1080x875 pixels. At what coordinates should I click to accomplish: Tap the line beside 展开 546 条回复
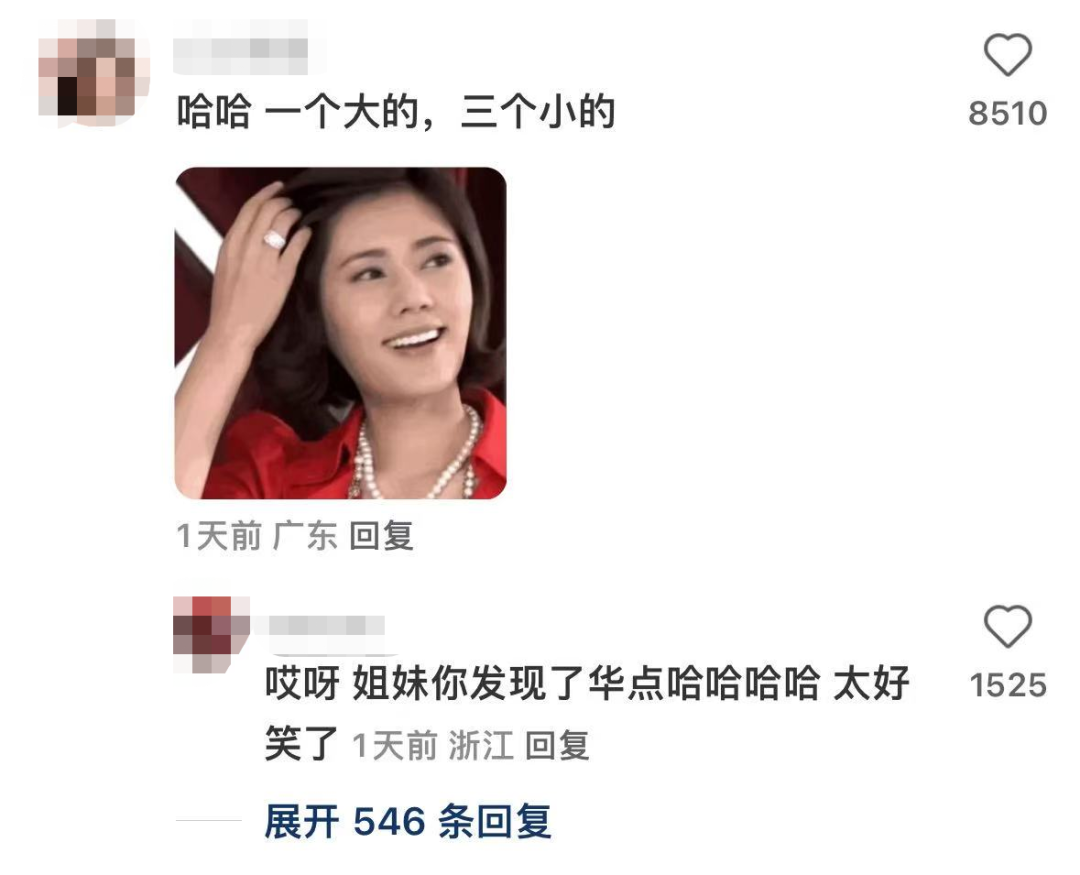pyautogui.click(x=209, y=821)
